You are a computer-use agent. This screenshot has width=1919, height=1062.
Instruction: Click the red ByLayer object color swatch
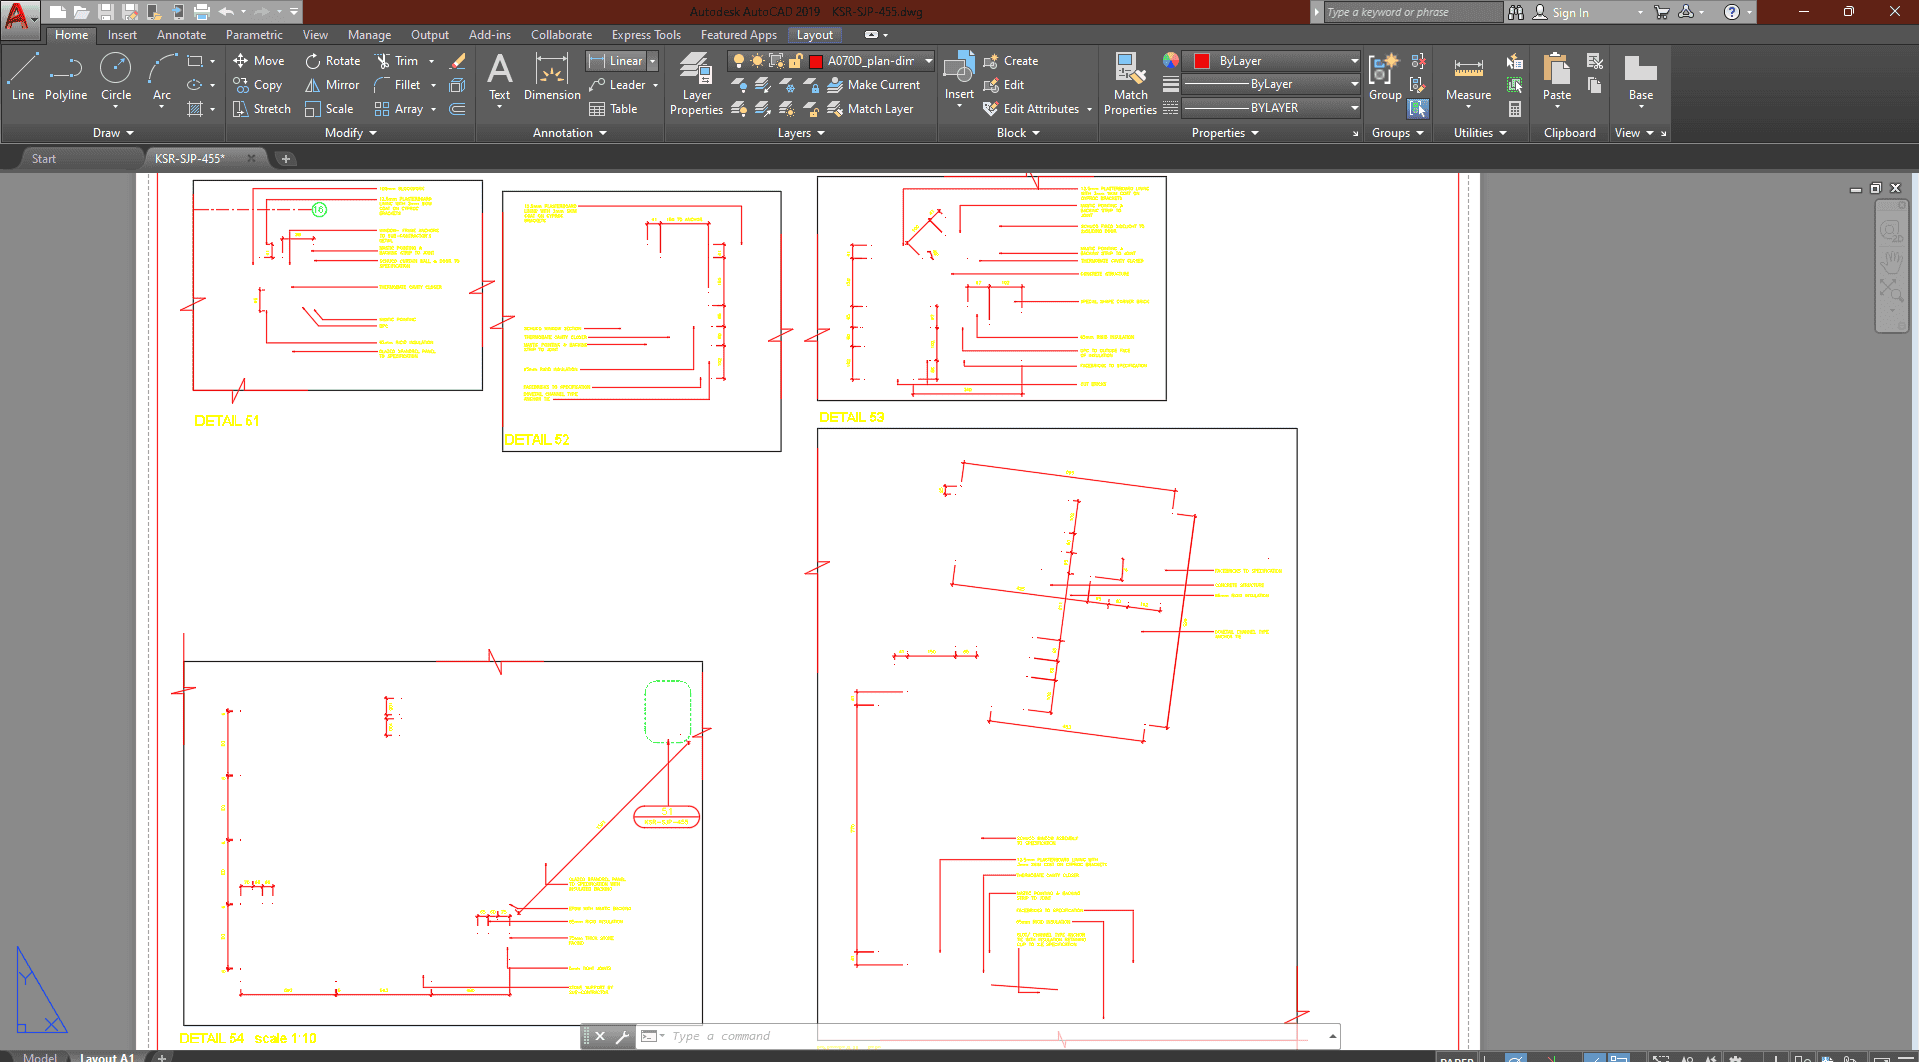(1202, 61)
